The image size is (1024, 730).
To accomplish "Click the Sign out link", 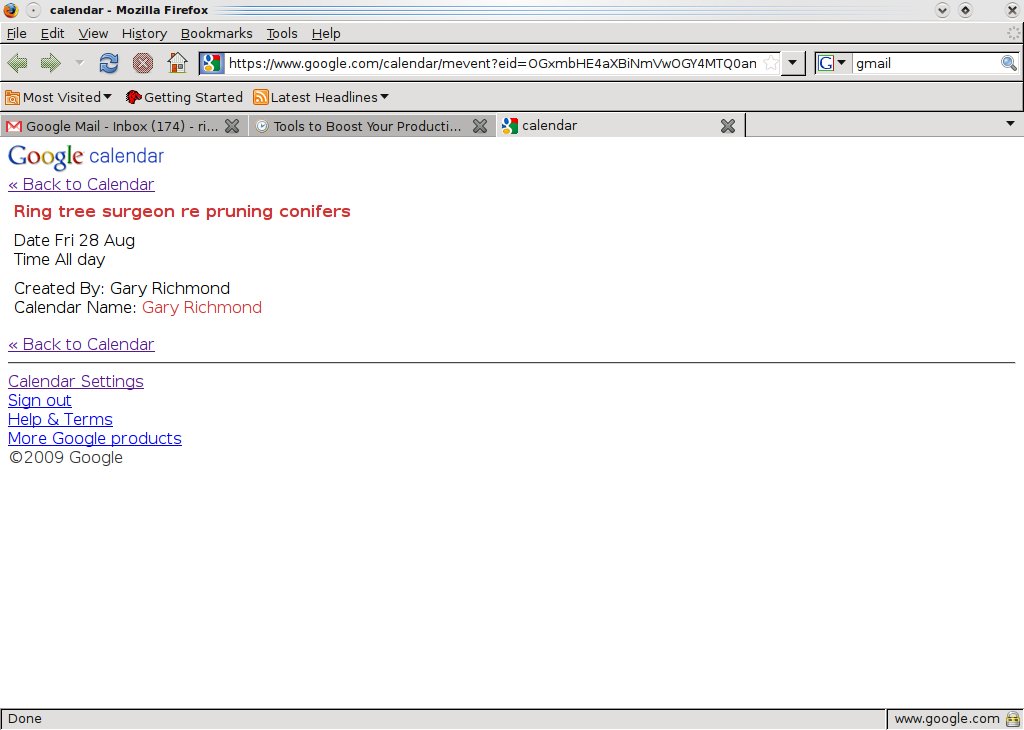I will pyautogui.click(x=40, y=401).
